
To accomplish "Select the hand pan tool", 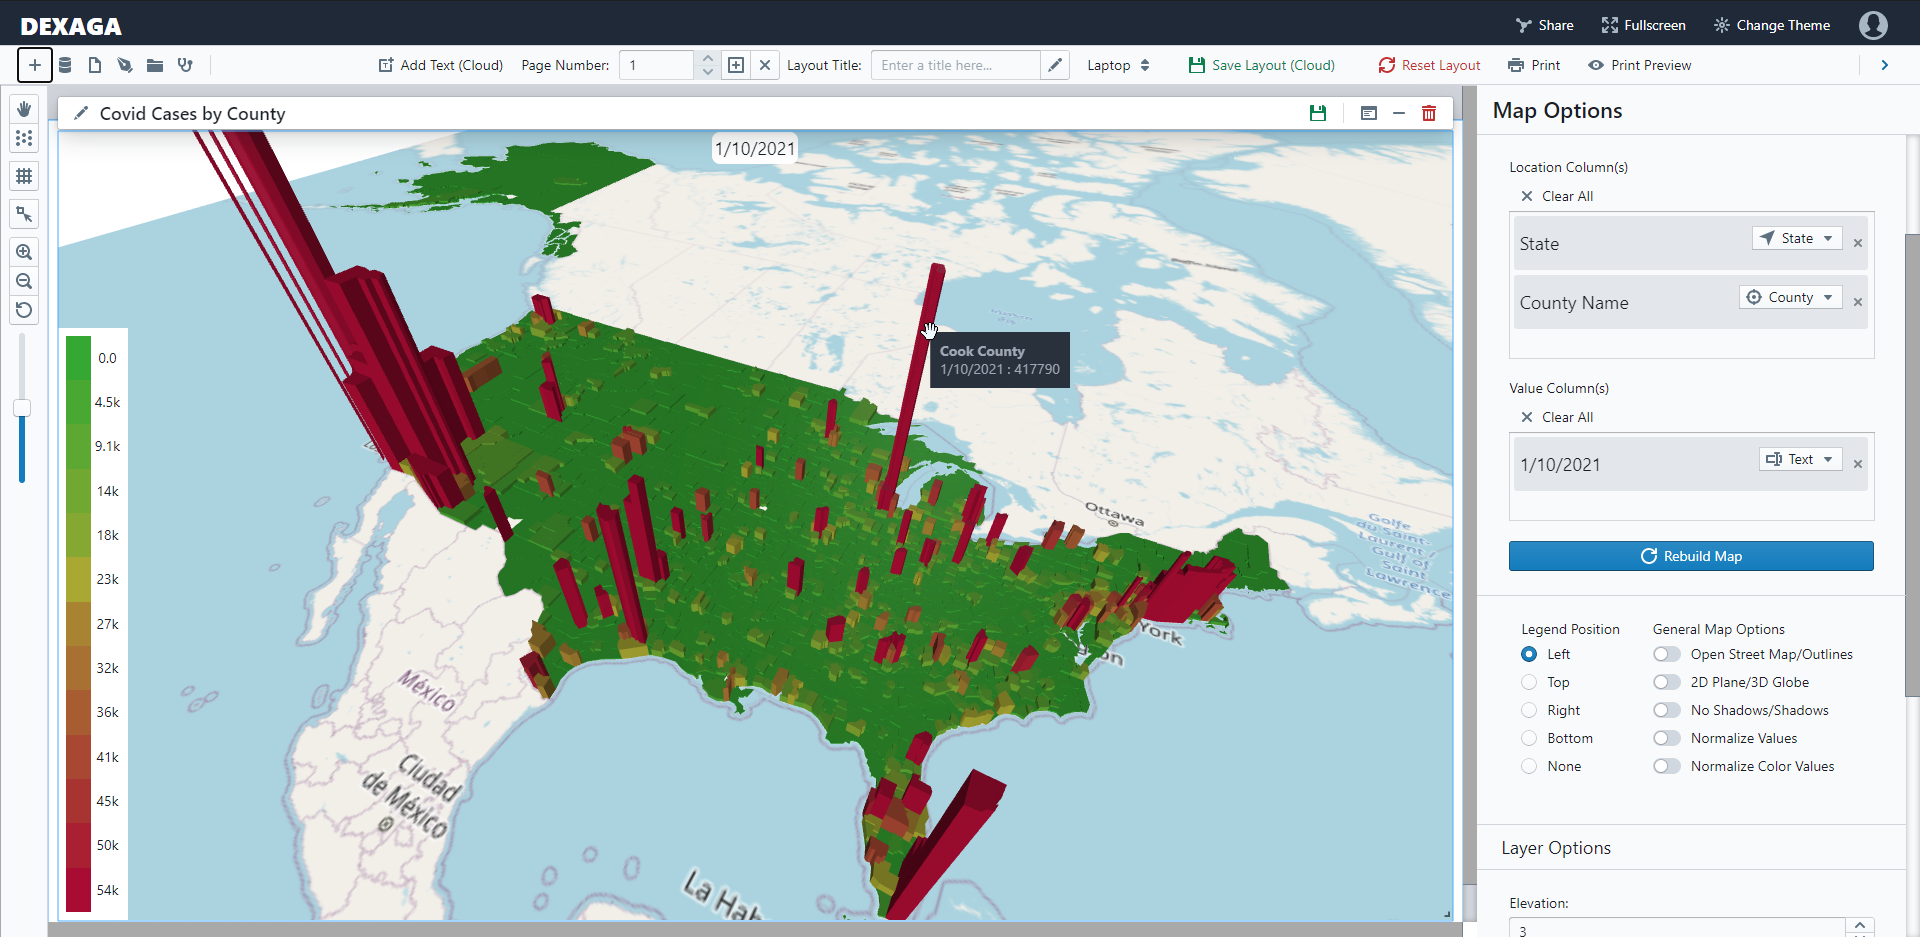I will 24,109.
